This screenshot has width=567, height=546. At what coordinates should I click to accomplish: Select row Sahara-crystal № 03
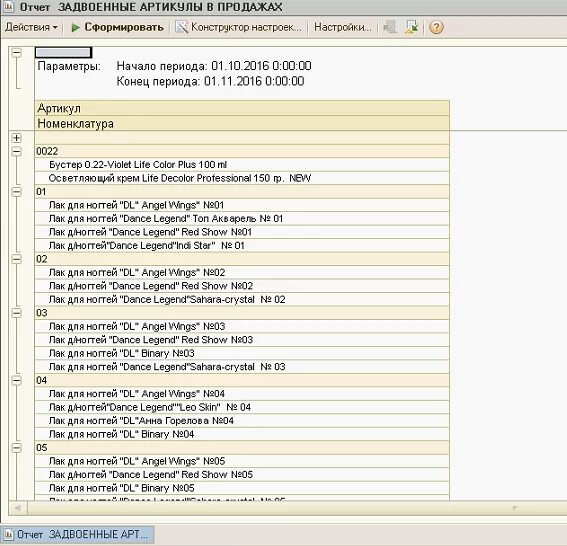pos(242,367)
